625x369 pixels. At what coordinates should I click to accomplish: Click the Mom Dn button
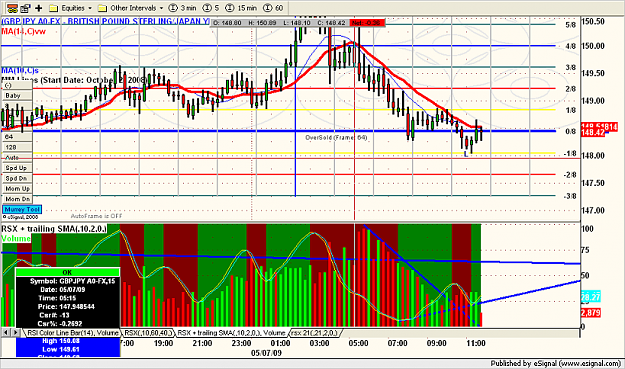pyautogui.click(x=18, y=199)
